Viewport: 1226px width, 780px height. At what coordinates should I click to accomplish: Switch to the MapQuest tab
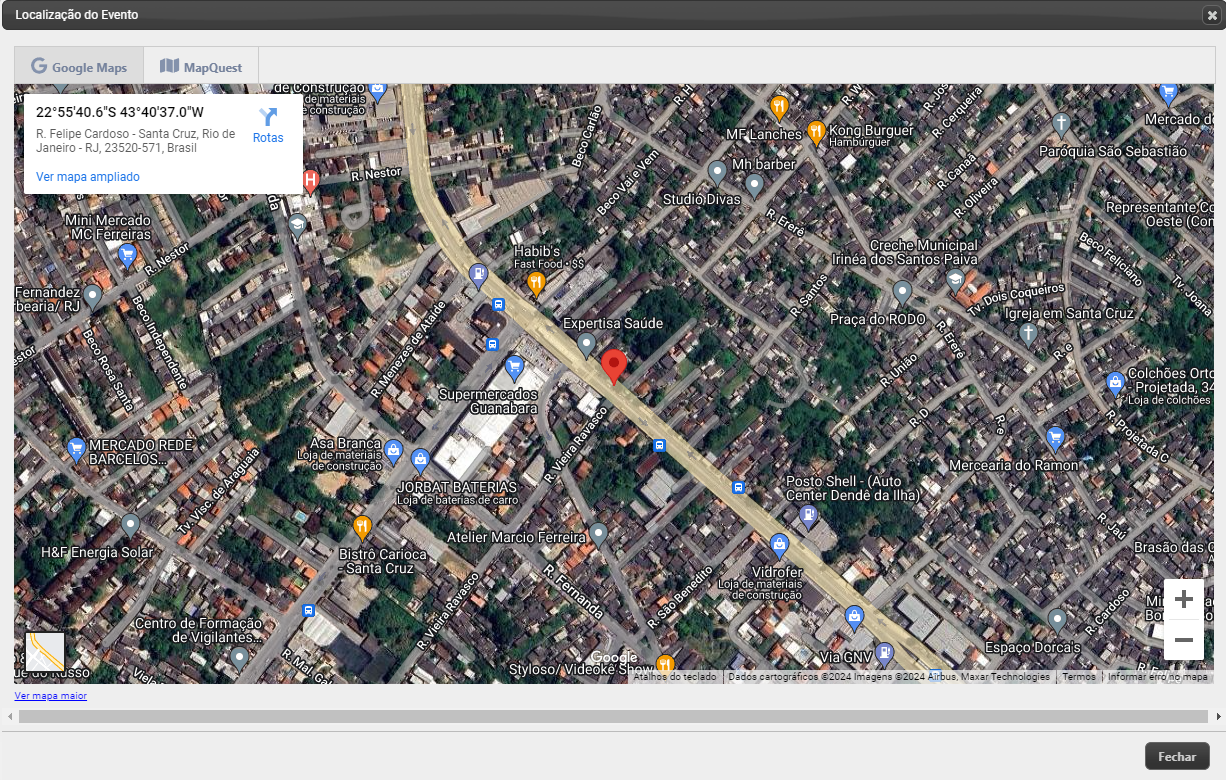(x=201, y=66)
